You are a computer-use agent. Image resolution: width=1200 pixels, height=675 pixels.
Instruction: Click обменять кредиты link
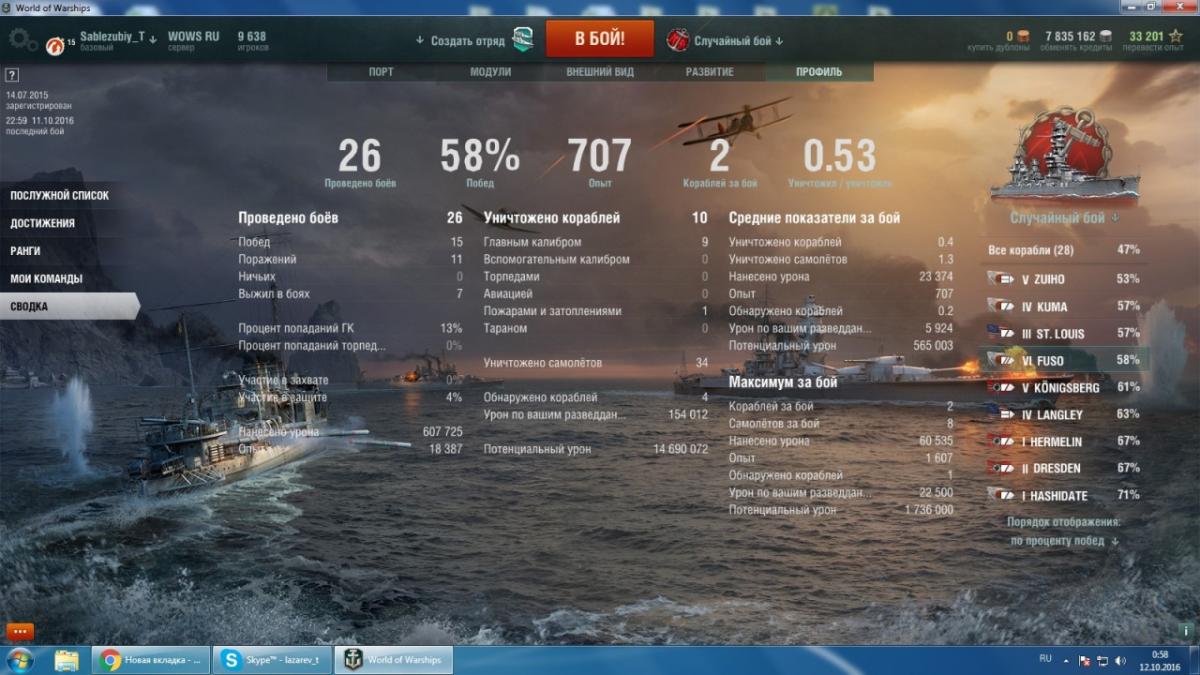tap(1075, 48)
